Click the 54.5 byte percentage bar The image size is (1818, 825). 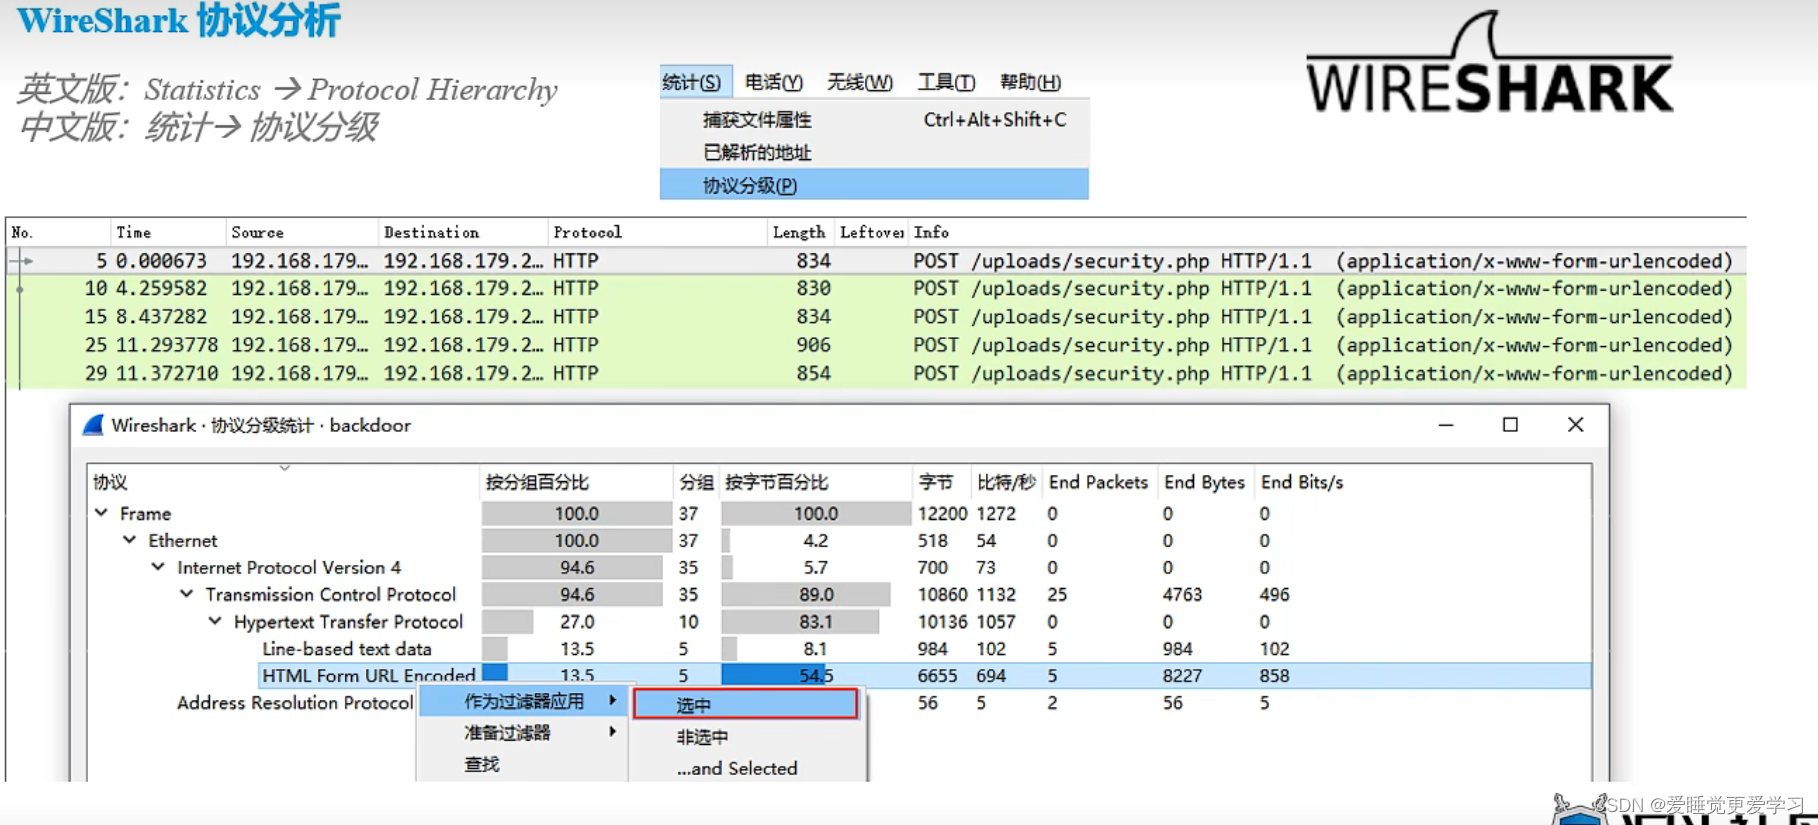(x=816, y=676)
